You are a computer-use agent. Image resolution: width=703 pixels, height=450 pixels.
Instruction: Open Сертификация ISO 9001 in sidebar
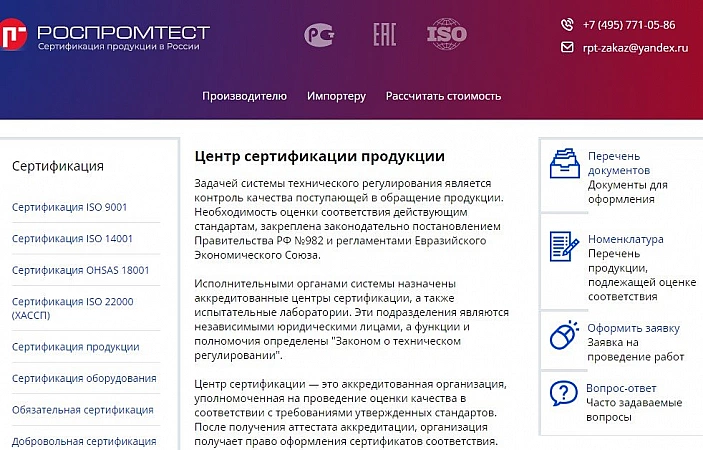70,207
